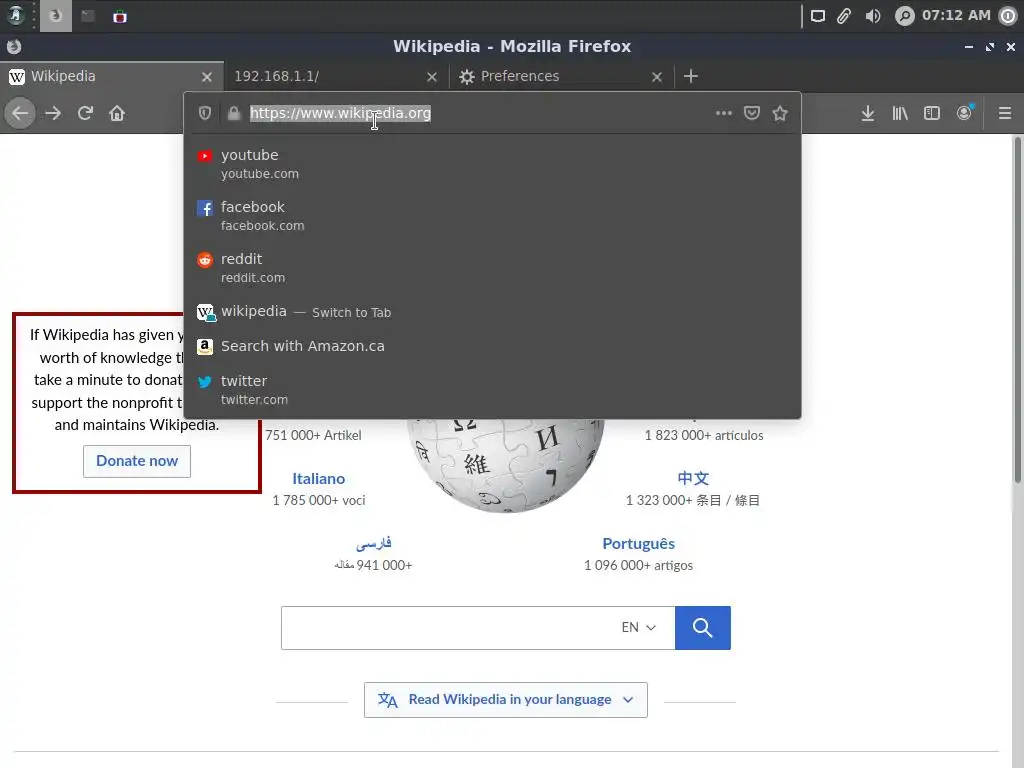
Task: Select facebook suggestion in URL dropdown
Action: pyautogui.click(x=492, y=216)
